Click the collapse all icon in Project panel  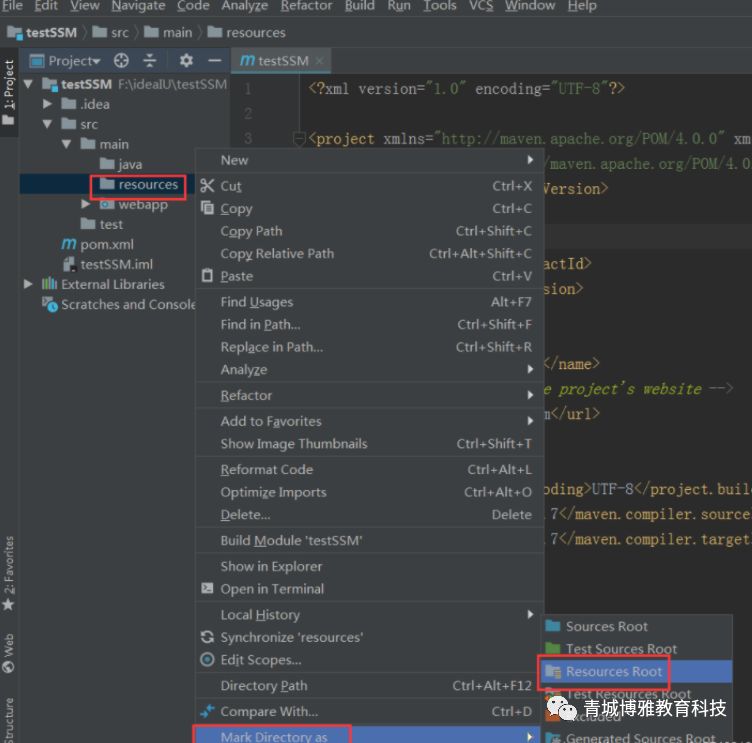pyautogui.click(x=150, y=61)
